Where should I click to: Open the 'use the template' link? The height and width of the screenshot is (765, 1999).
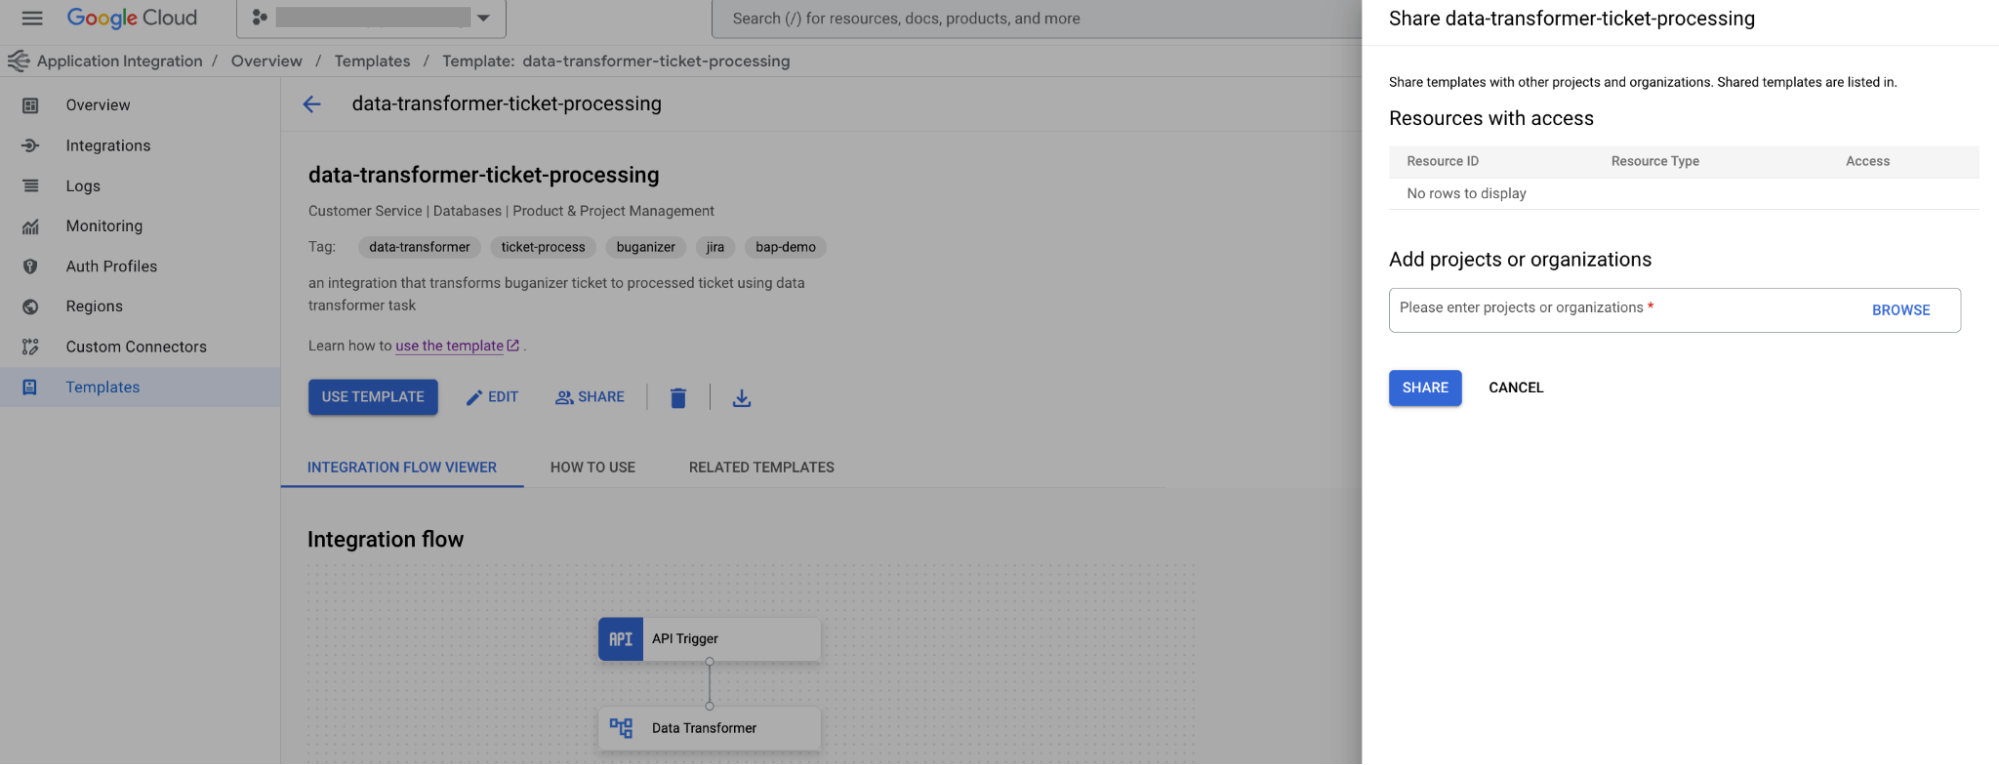[x=449, y=346]
